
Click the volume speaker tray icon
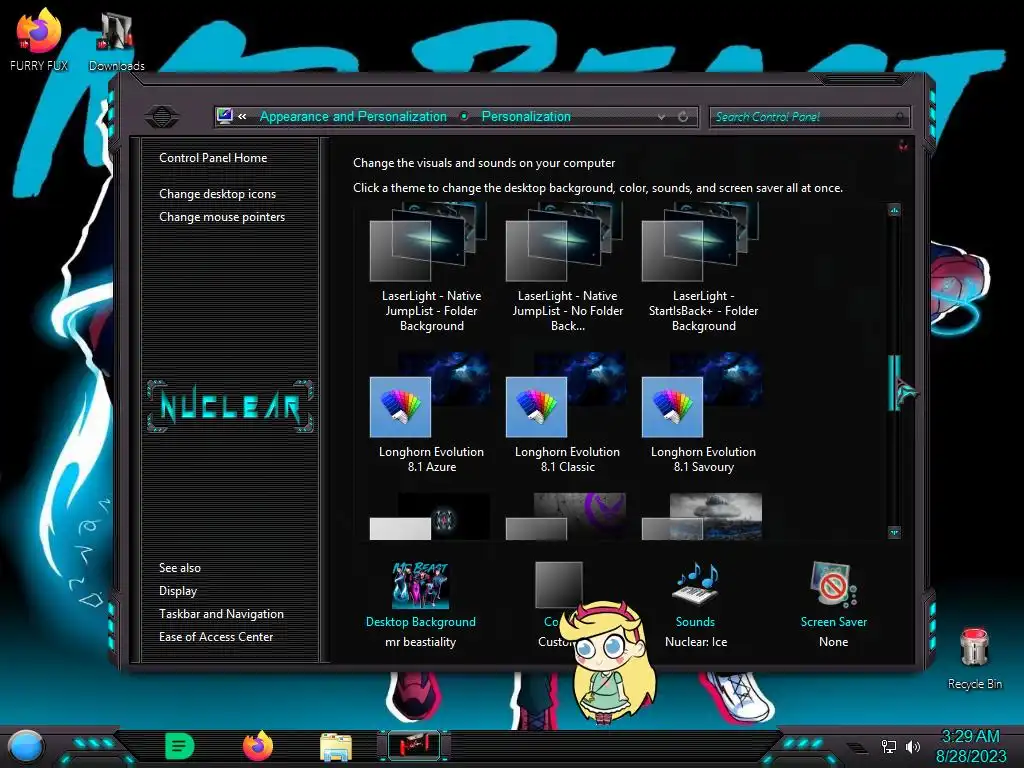pos(913,746)
